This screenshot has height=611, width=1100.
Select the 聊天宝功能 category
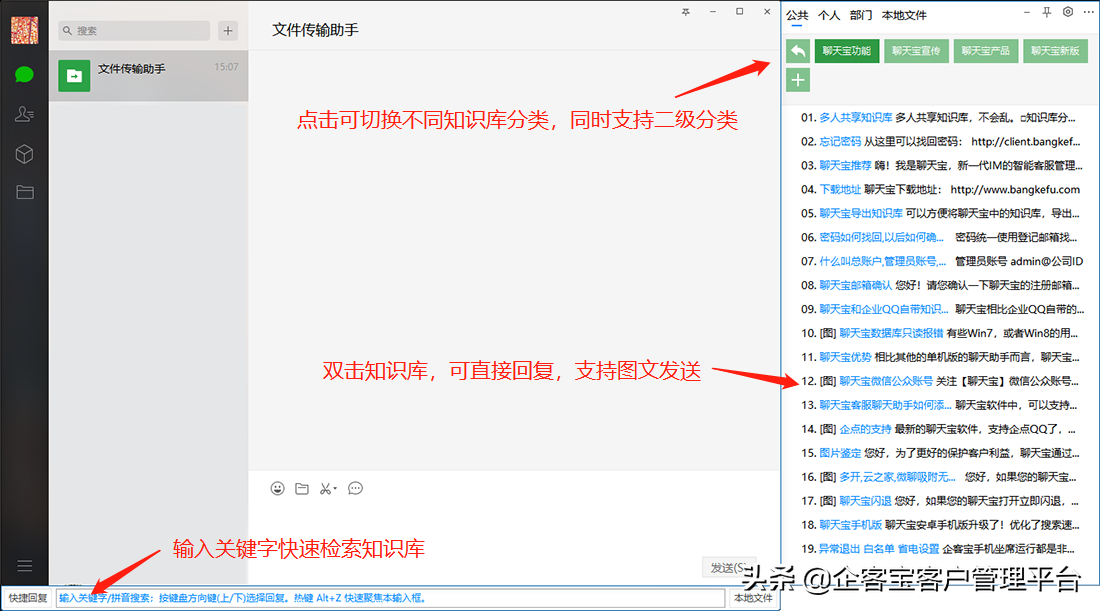847,51
